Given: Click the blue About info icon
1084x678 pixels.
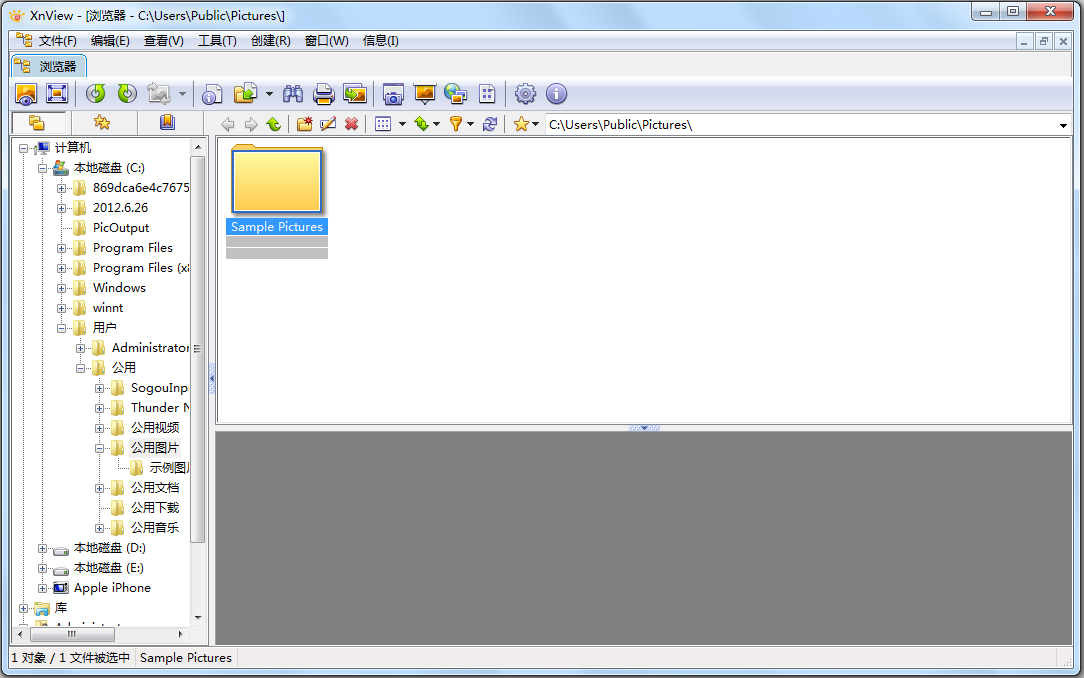Looking at the screenshot, I should (557, 94).
